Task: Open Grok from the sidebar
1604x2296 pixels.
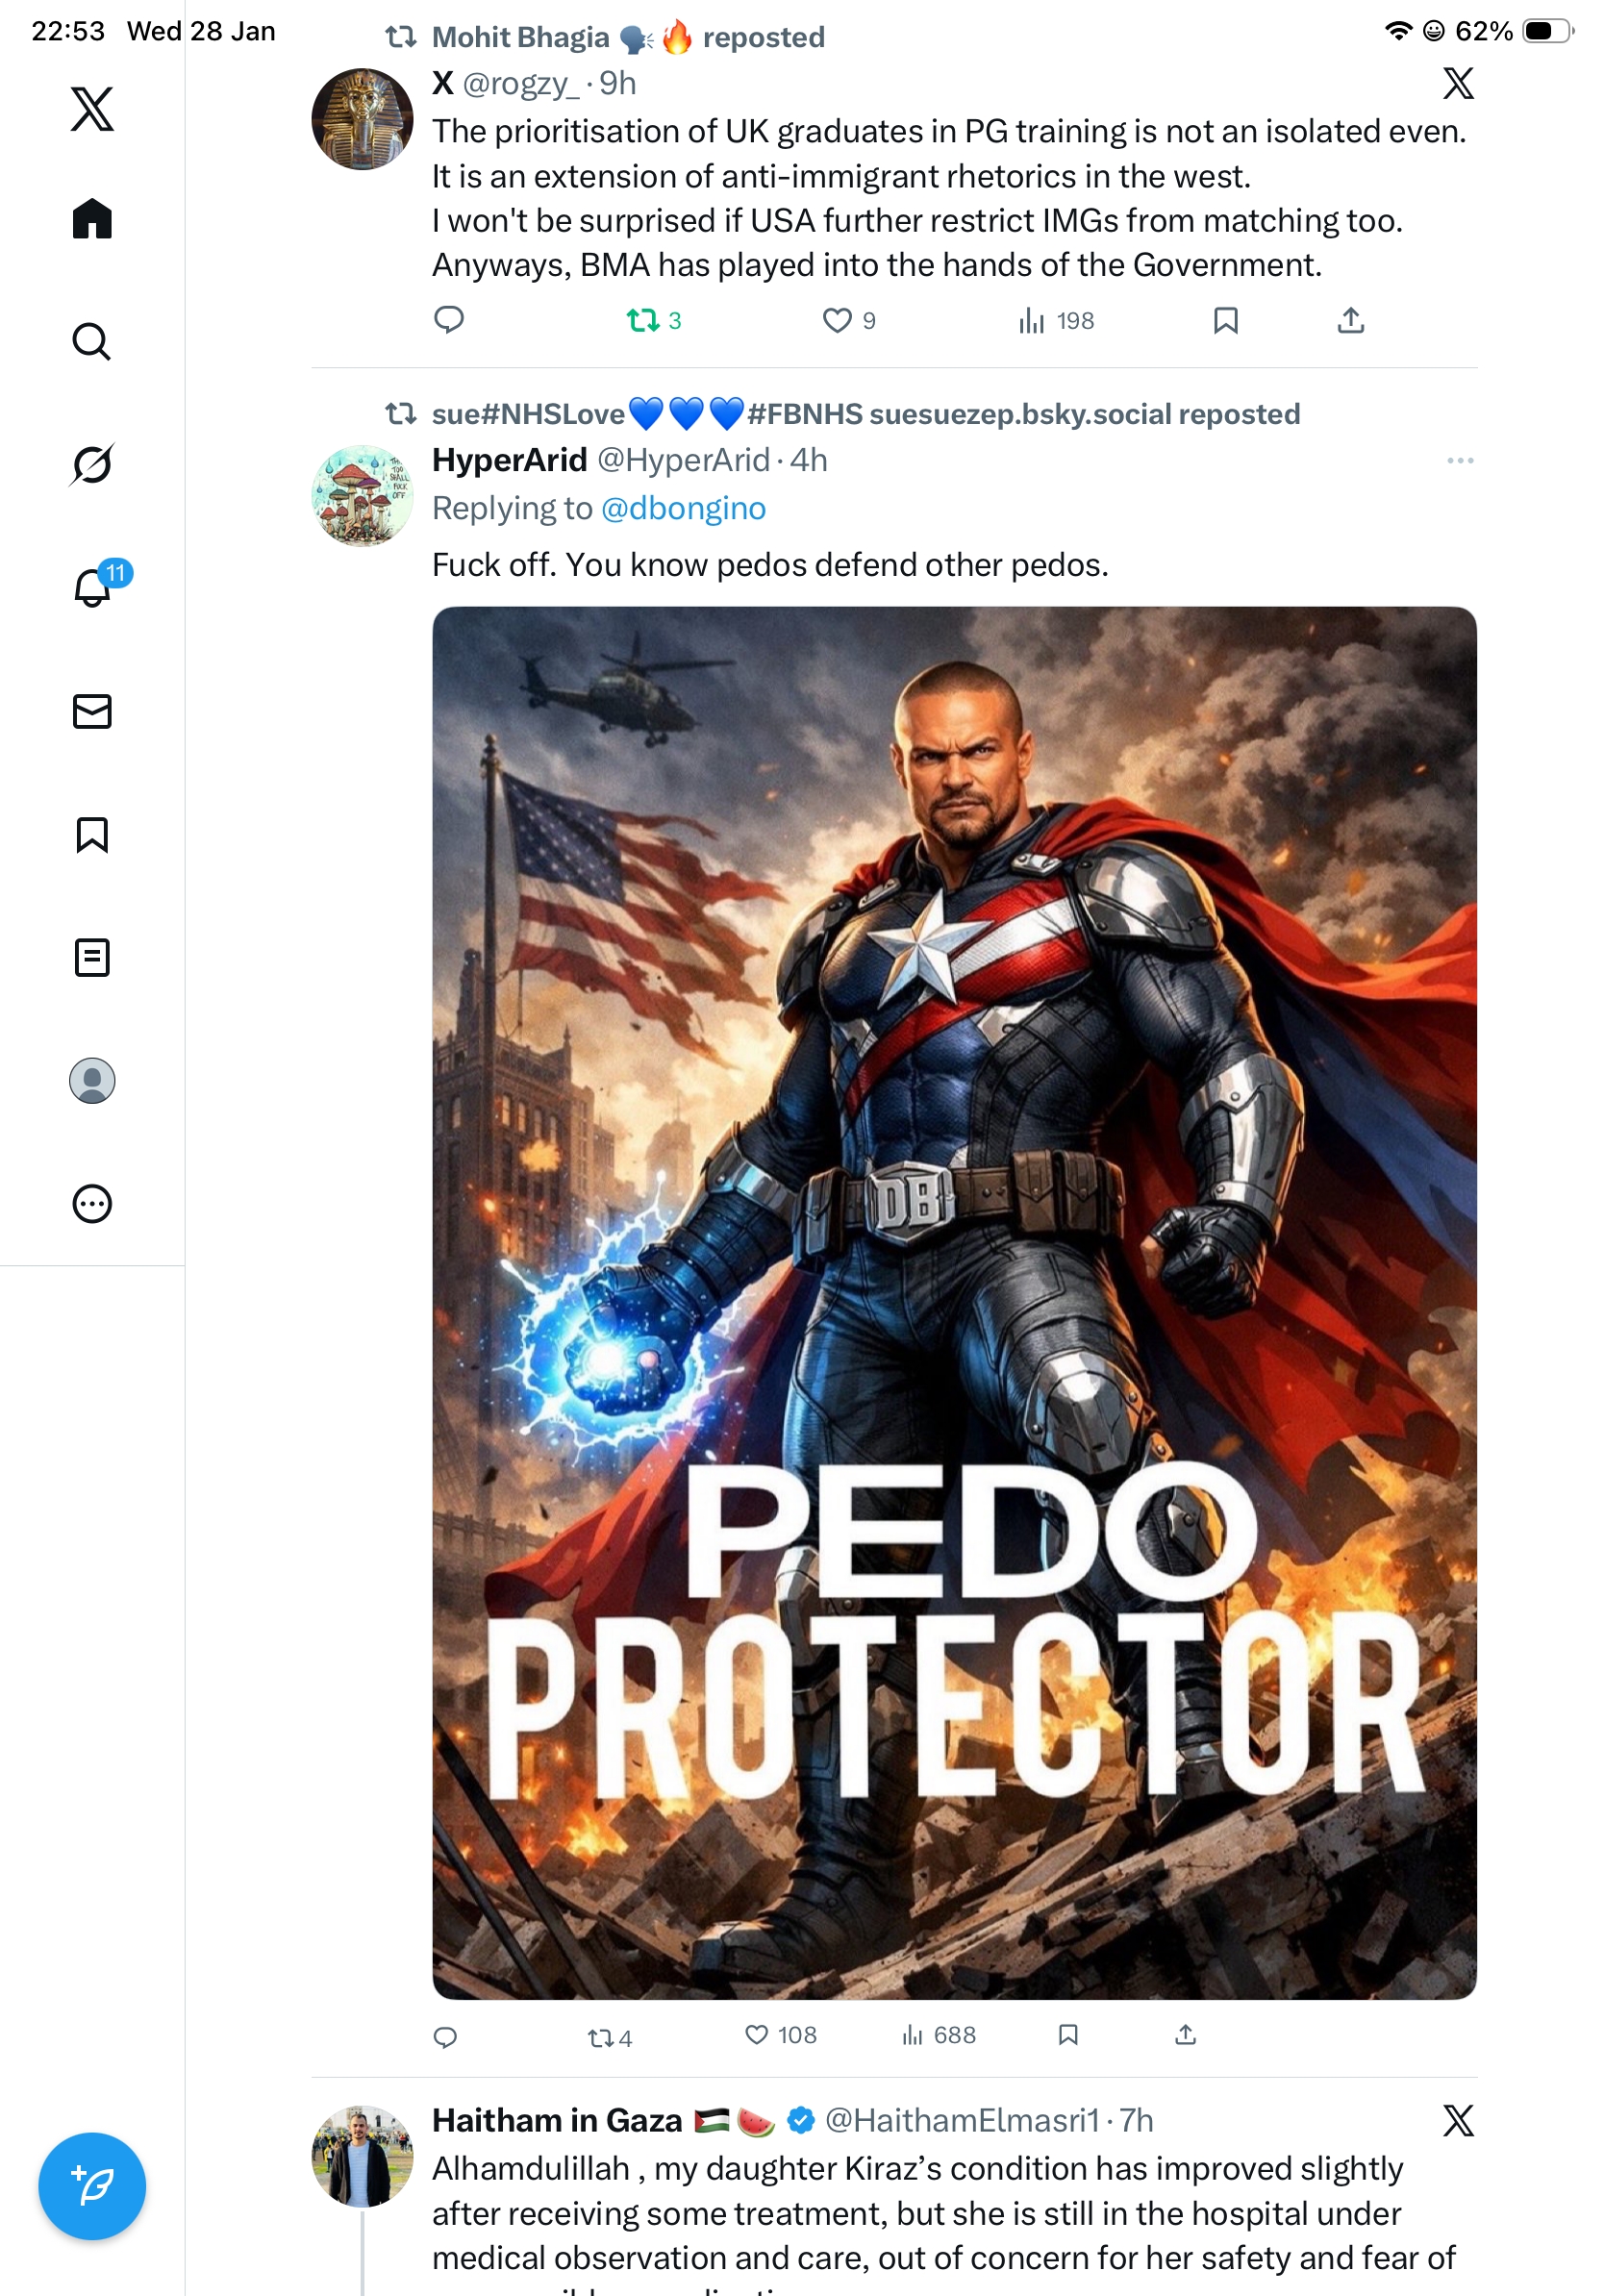Action: [x=92, y=464]
